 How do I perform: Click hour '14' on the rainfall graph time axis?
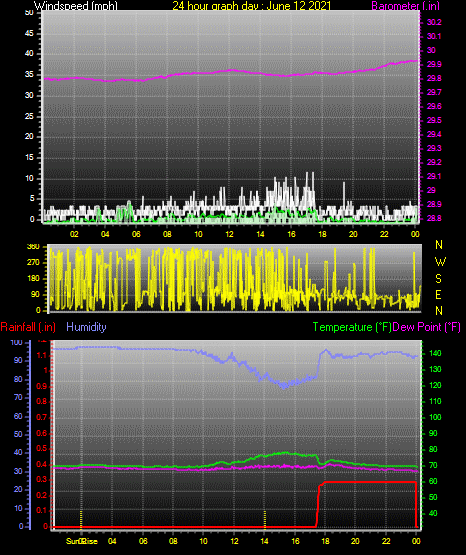point(264,541)
